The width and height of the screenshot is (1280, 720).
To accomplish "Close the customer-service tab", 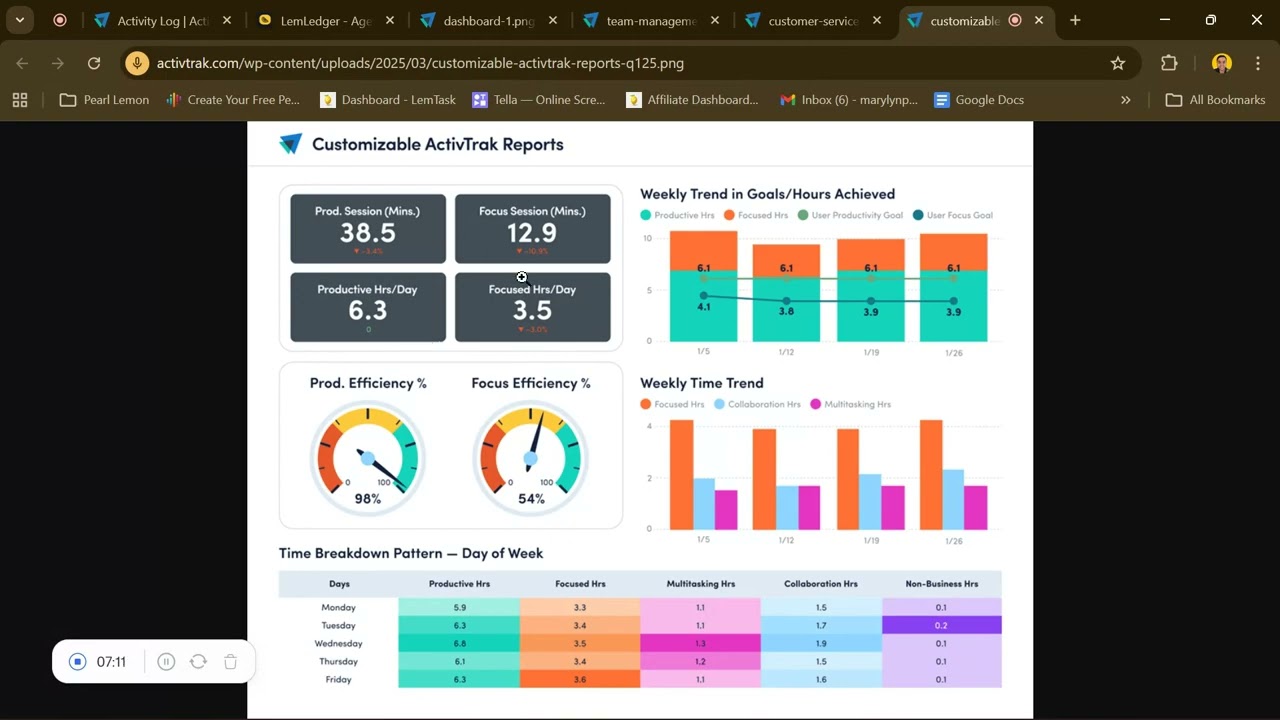I will pos(878,20).
